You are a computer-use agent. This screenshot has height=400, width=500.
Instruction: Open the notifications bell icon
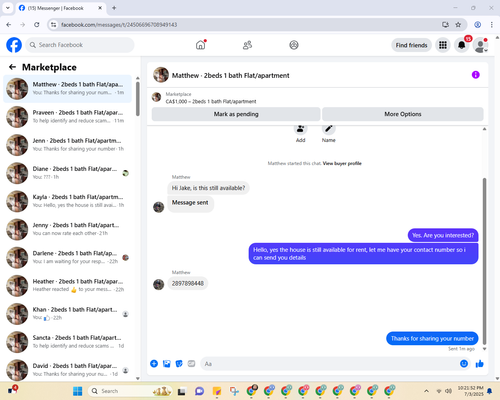click(462, 45)
